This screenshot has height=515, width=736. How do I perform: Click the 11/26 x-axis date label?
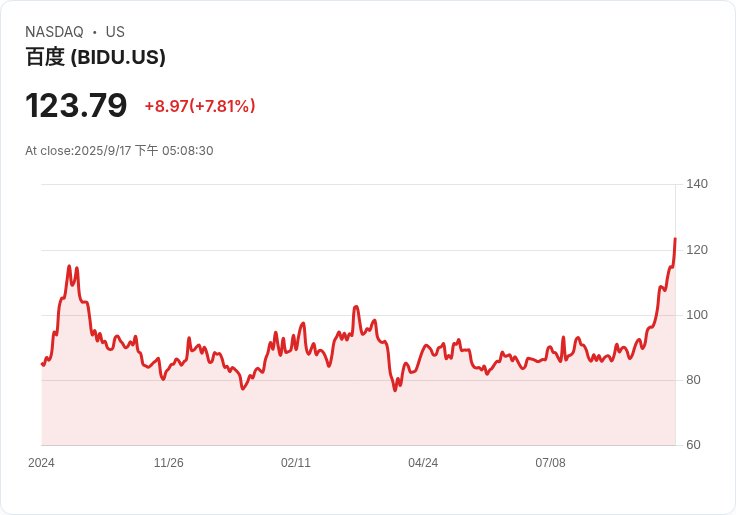(x=169, y=463)
